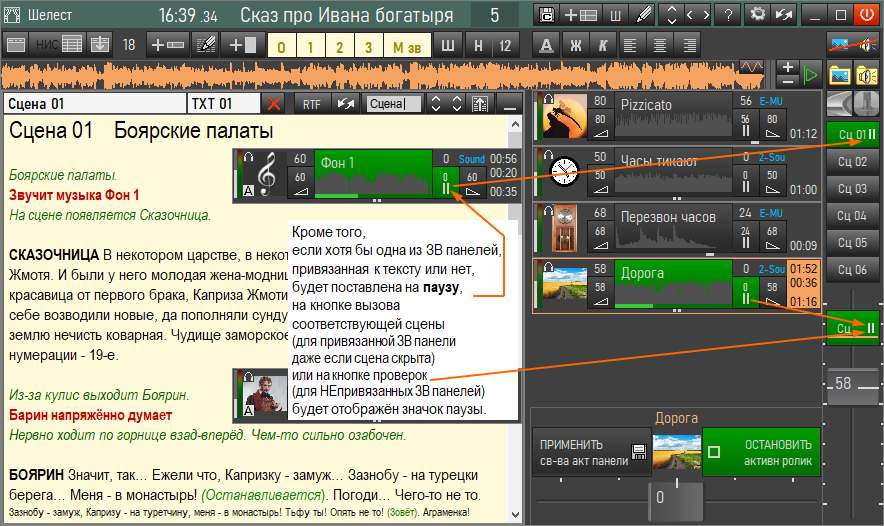Toggle pause on the Перезвон часов panel
Screen dimensions: 884x526
[x=745, y=237]
